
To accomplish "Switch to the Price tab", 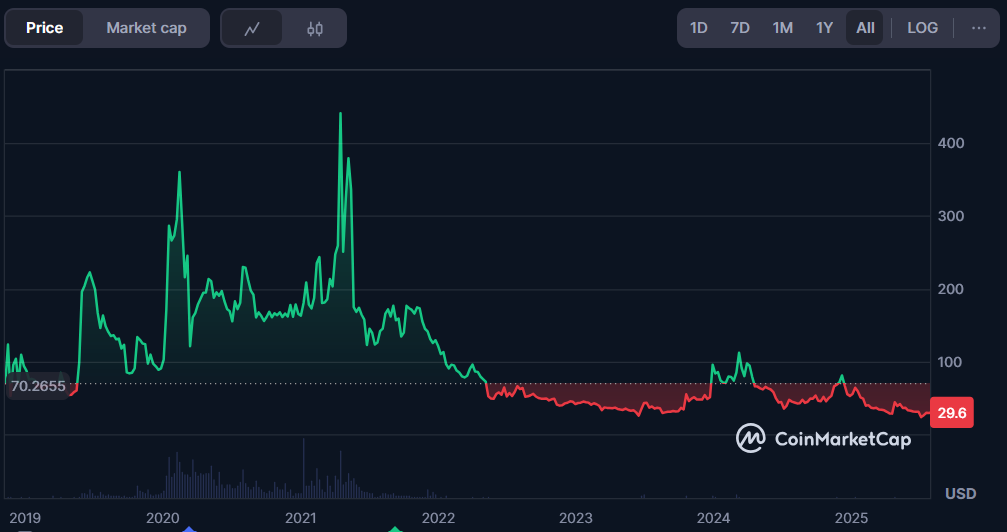I will click(x=44, y=28).
